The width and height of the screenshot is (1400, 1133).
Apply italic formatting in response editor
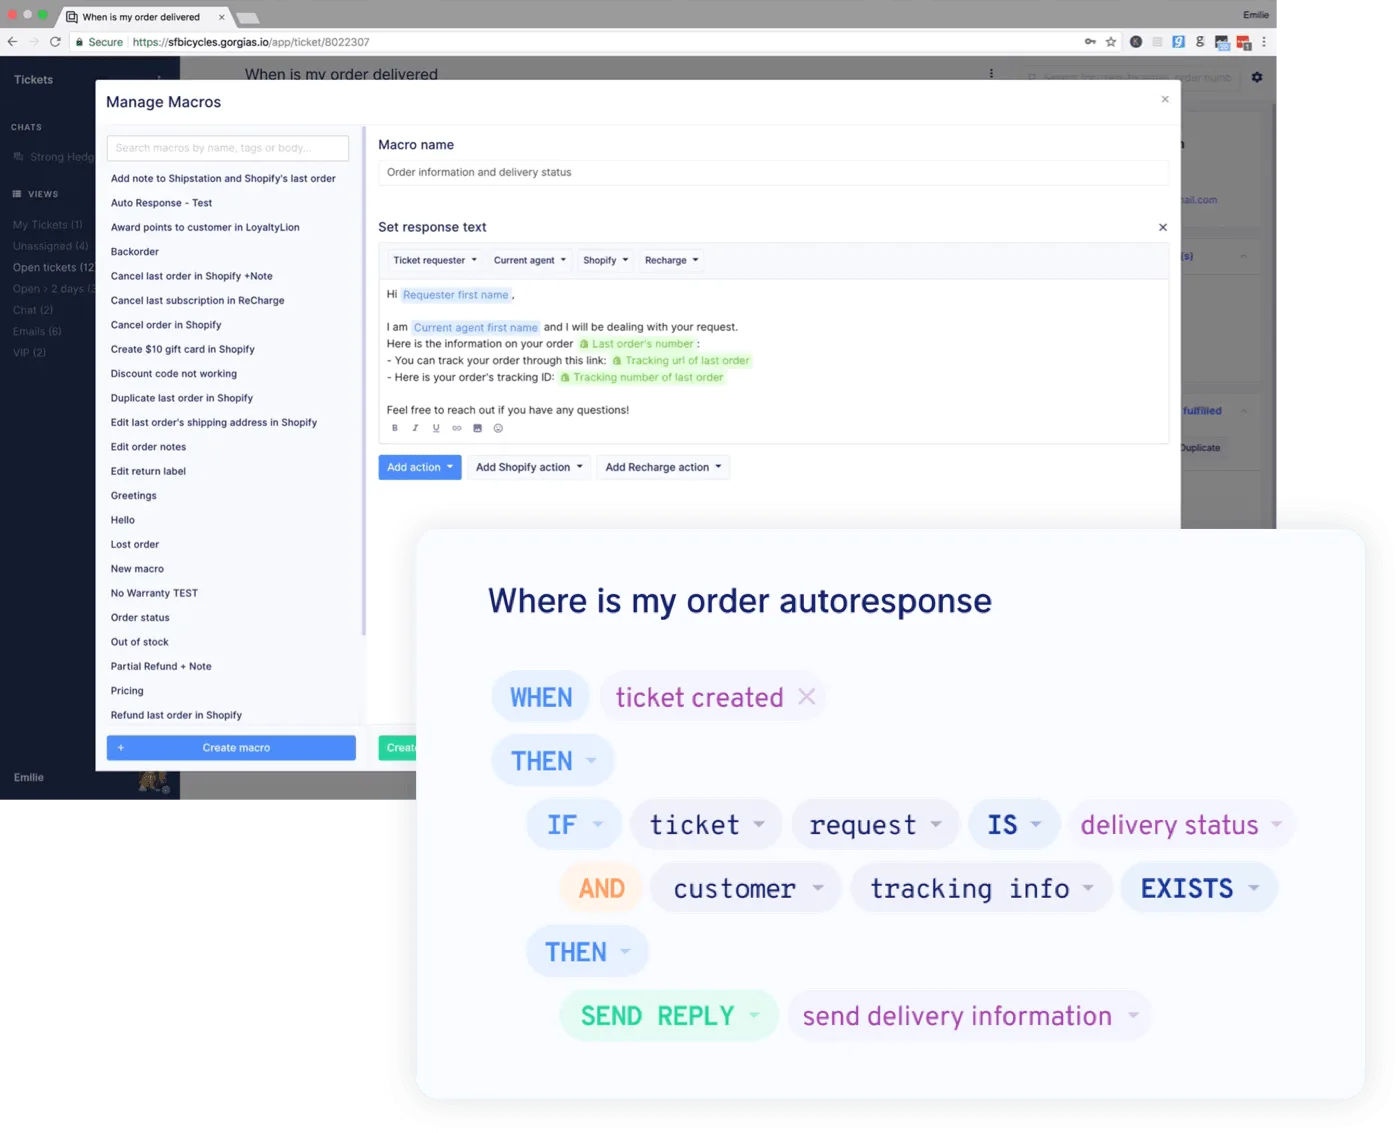coord(415,428)
